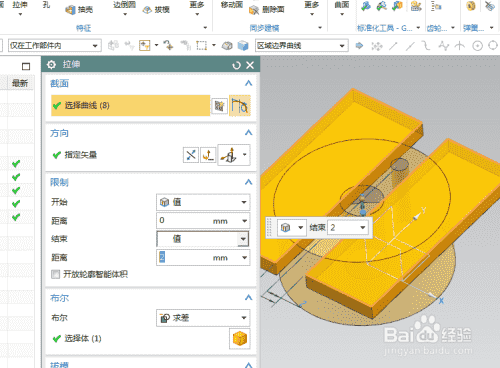Click the sketch section icon beside 选择曲线
This screenshot has height=368, width=500.
[219, 106]
